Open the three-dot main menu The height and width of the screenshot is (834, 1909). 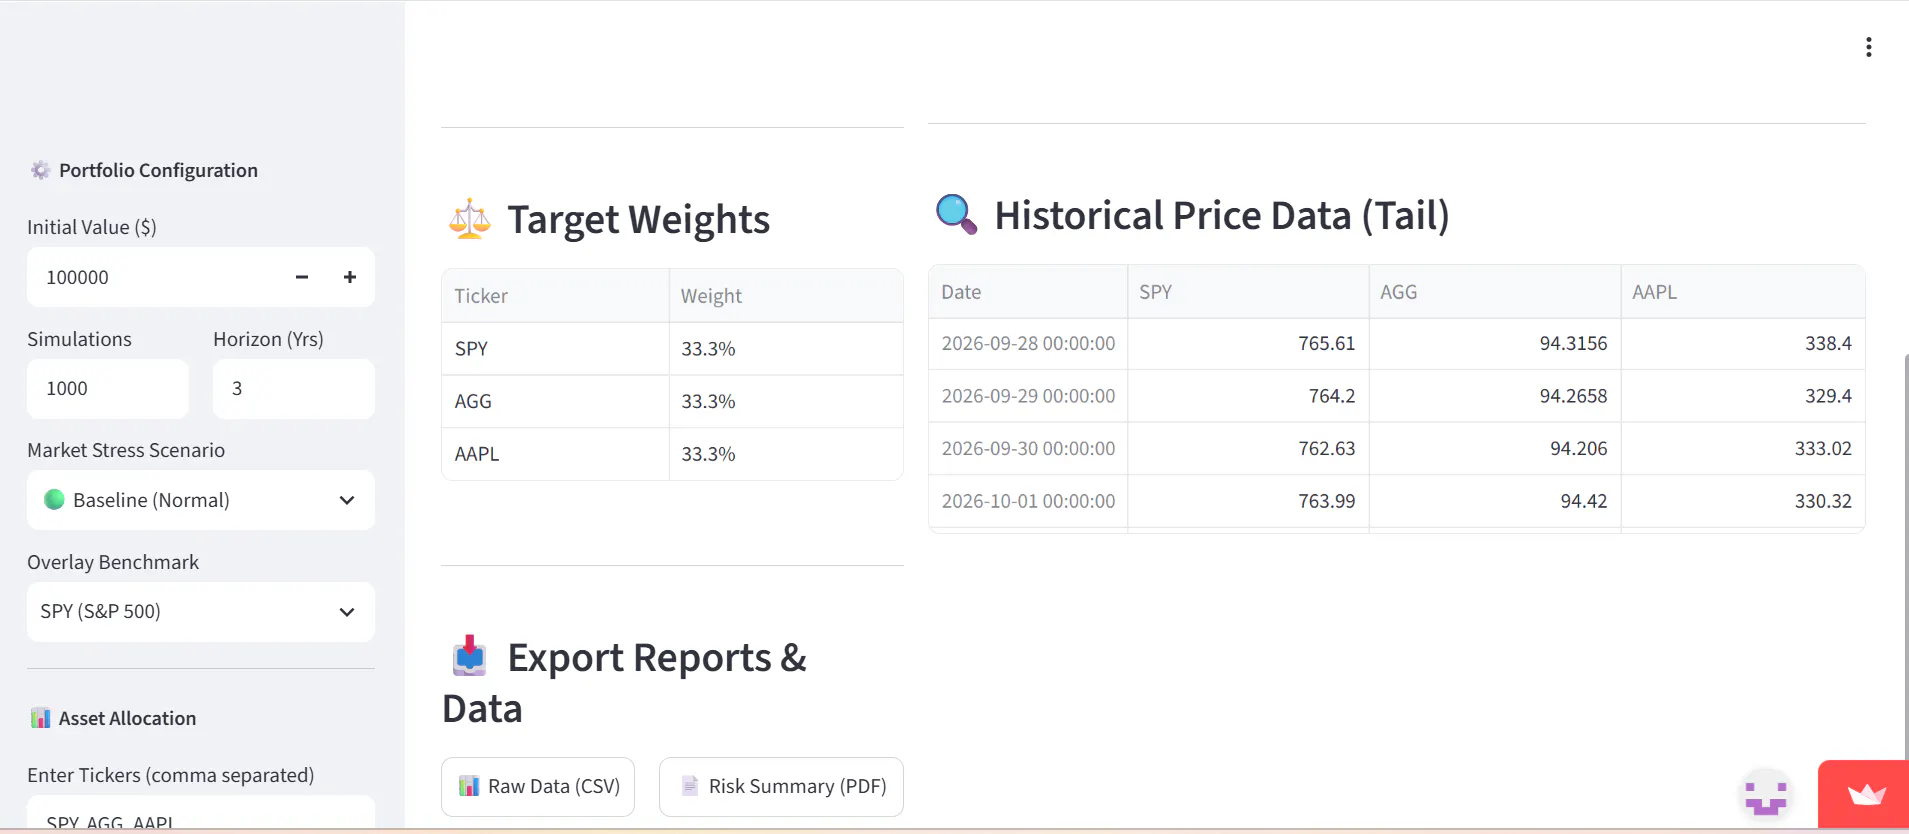(1868, 47)
